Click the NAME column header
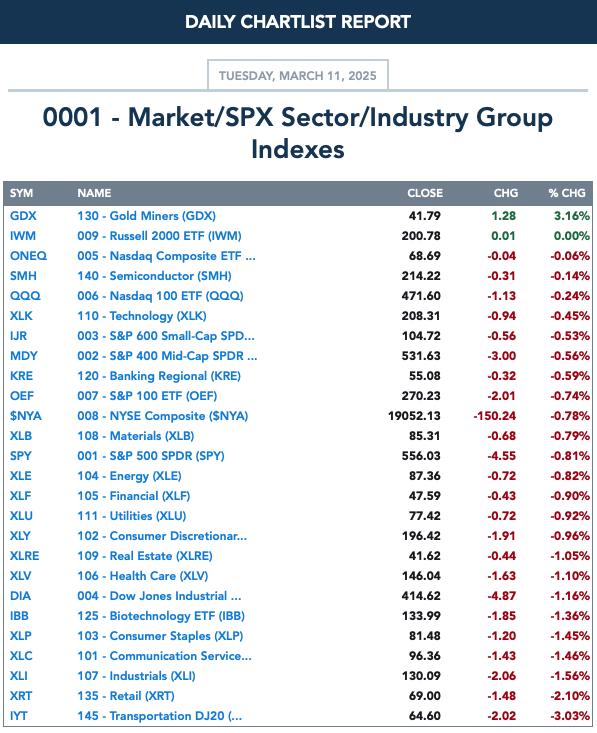Screen dimensions: 597x733 pyautogui.click(x=94, y=193)
